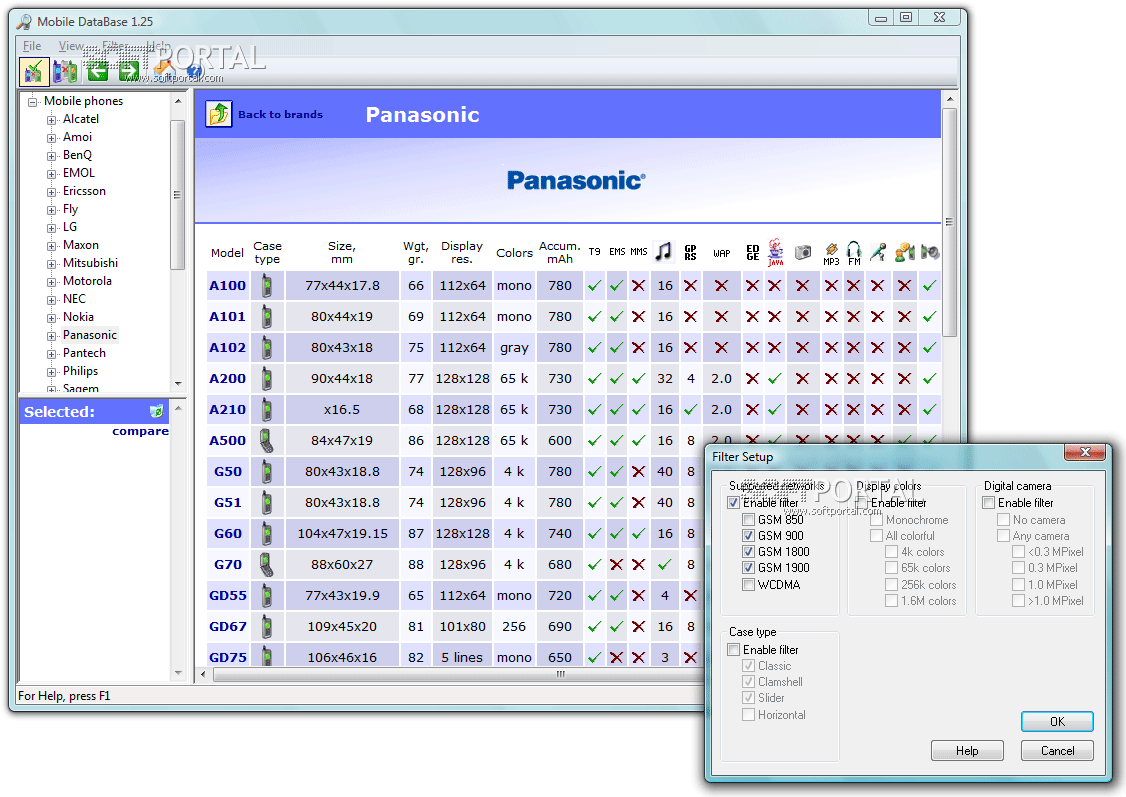The width and height of the screenshot is (1126, 797).
Task: Open the A210 model link
Action: 227,409
